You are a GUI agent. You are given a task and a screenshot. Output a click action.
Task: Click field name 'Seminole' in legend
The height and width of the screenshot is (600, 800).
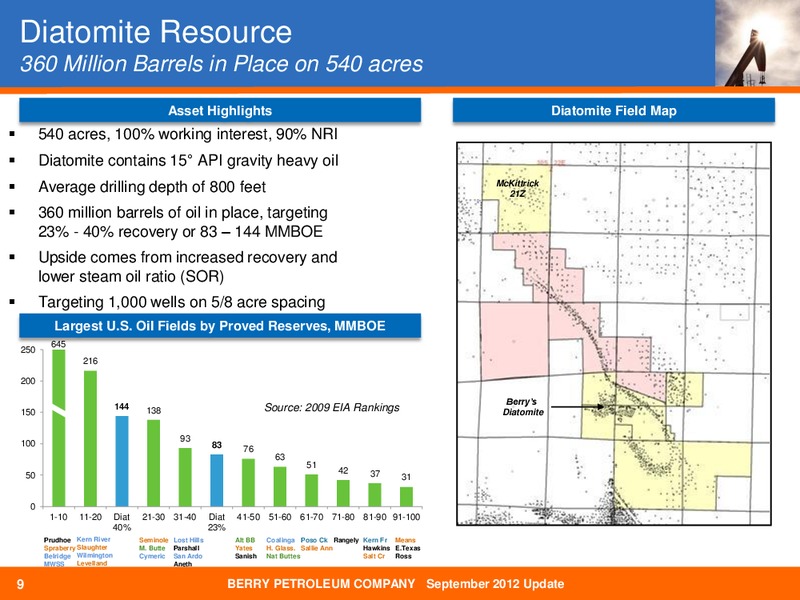154,540
